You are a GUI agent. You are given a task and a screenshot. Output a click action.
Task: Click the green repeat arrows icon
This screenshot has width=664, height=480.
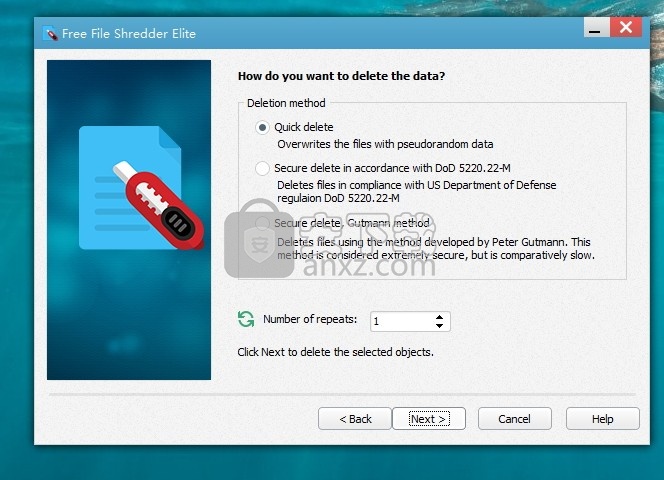[x=246, y=319]
